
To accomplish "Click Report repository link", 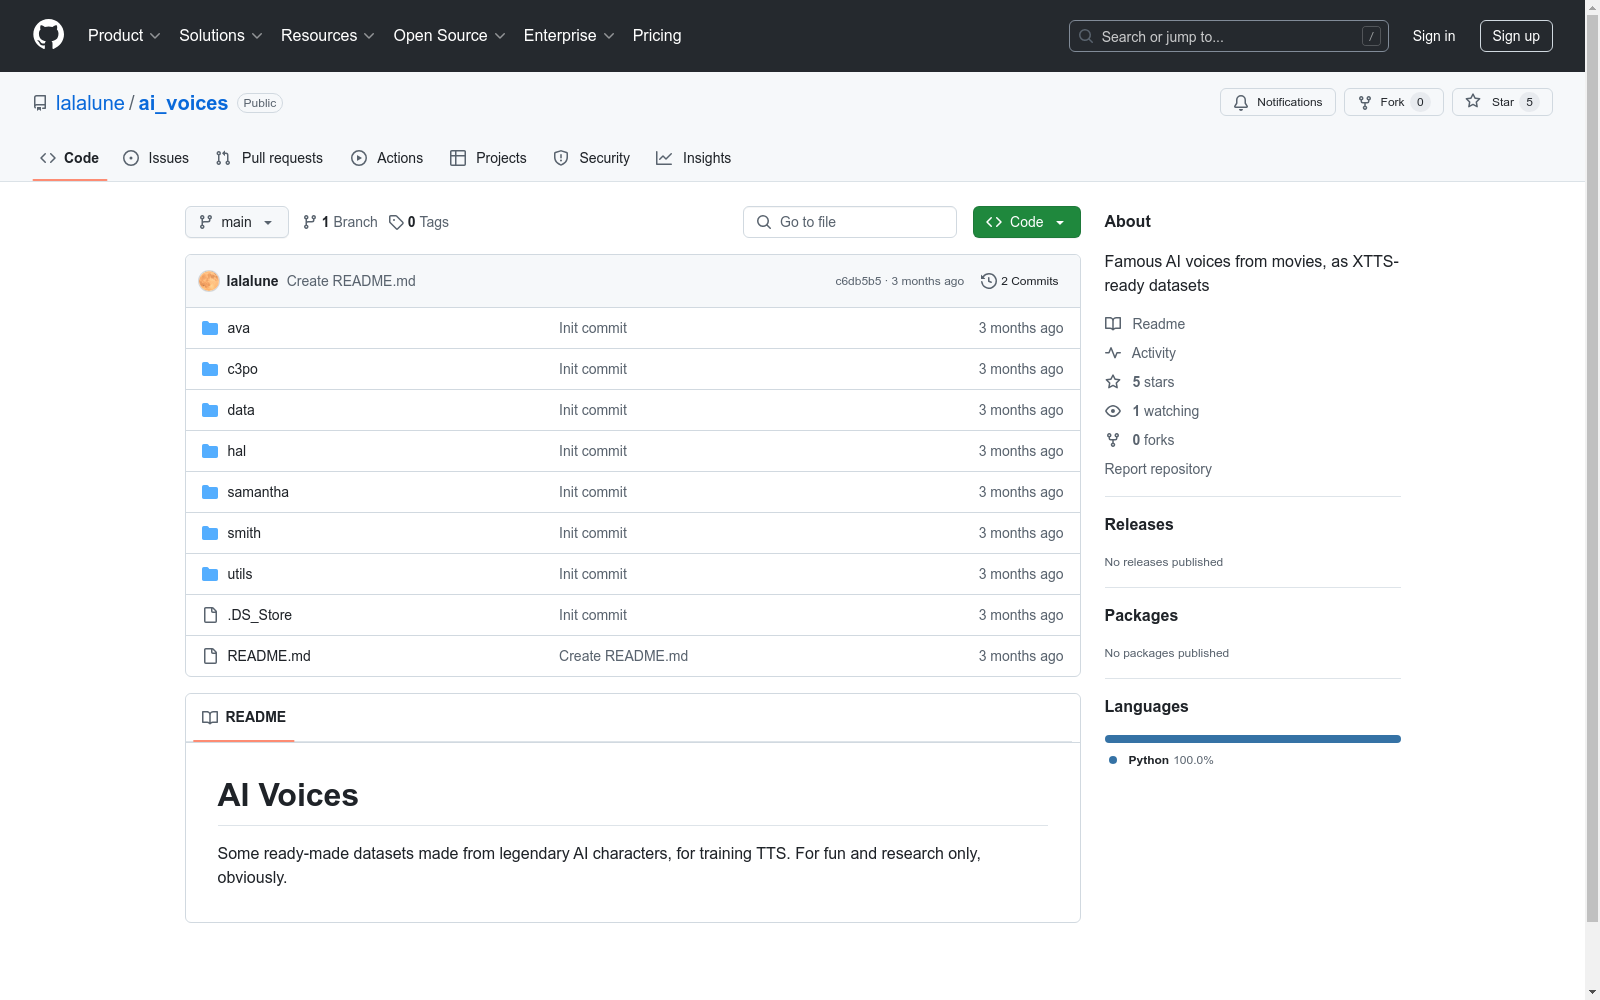I will (1158, 469).
